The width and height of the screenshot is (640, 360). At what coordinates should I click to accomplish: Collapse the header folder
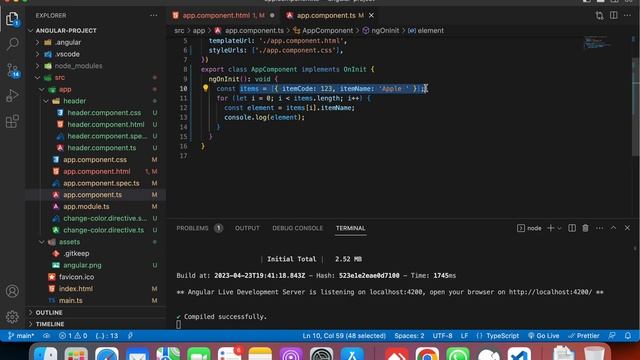pos(96,101)
